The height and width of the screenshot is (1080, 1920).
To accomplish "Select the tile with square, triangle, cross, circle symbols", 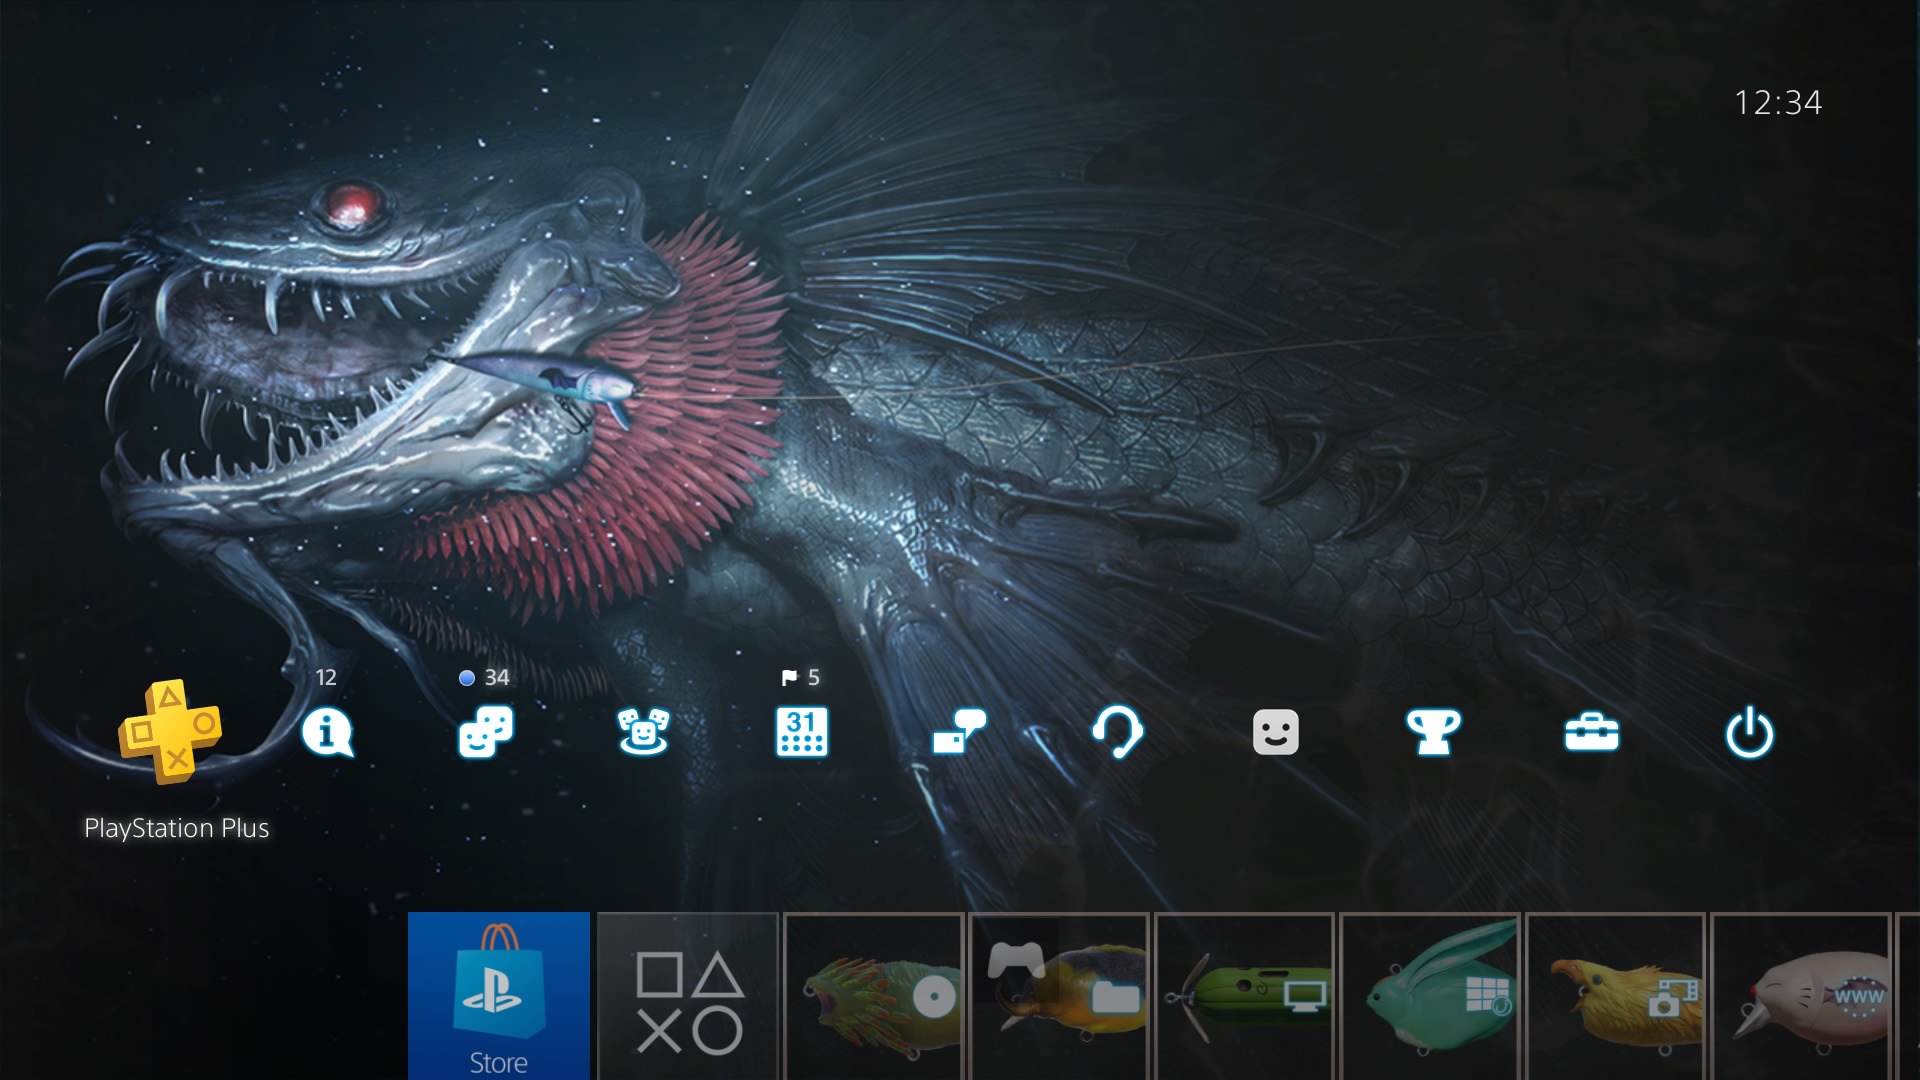I will (x=688, y=996).
